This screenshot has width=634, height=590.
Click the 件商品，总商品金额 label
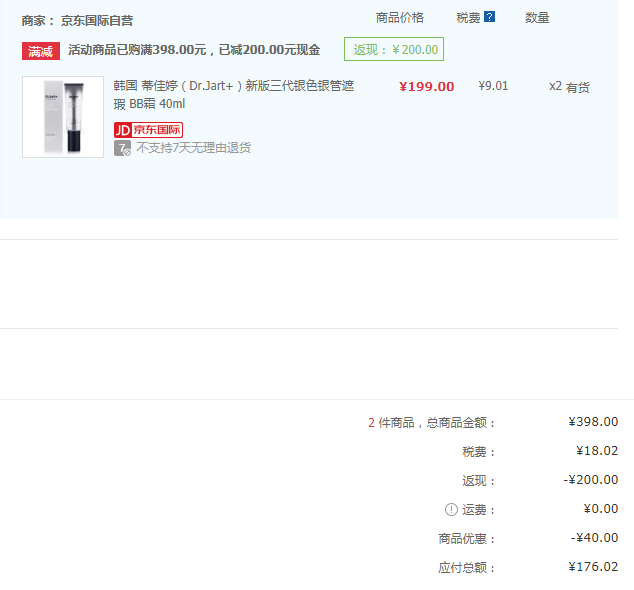click(437, 423)
